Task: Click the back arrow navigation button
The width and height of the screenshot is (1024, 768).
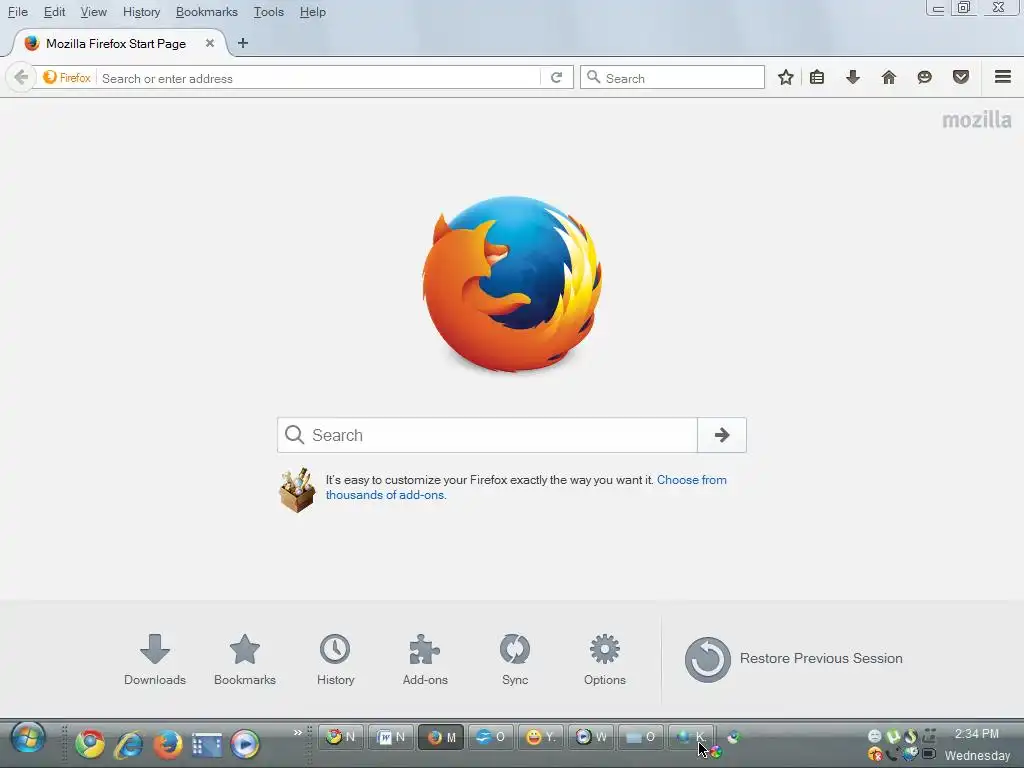Action: point(20,78)
